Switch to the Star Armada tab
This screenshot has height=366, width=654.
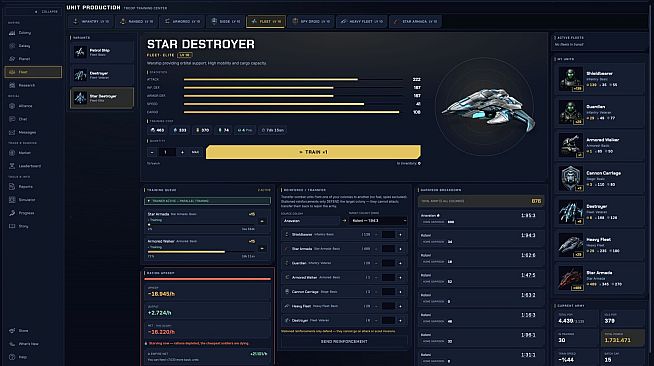[415, 21]
